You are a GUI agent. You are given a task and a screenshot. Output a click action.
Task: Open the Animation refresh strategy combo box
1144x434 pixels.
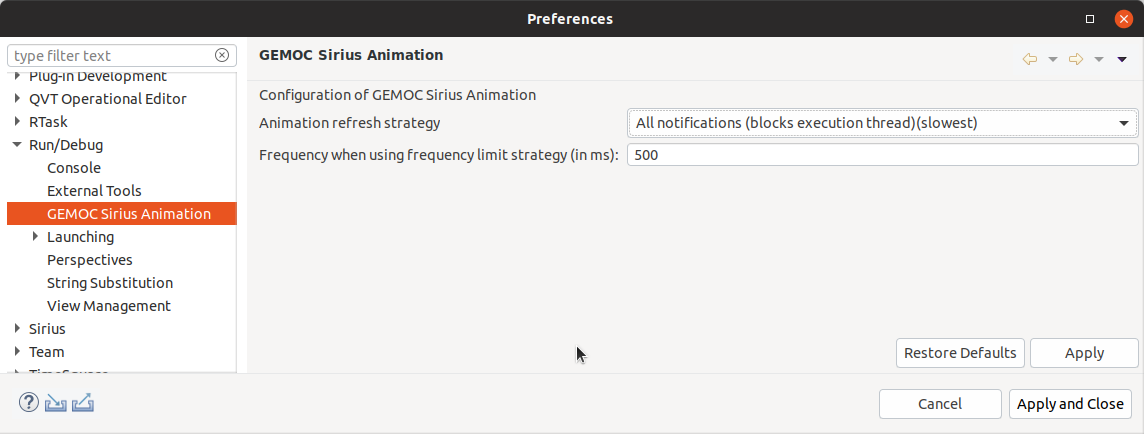tap(881, 123)
